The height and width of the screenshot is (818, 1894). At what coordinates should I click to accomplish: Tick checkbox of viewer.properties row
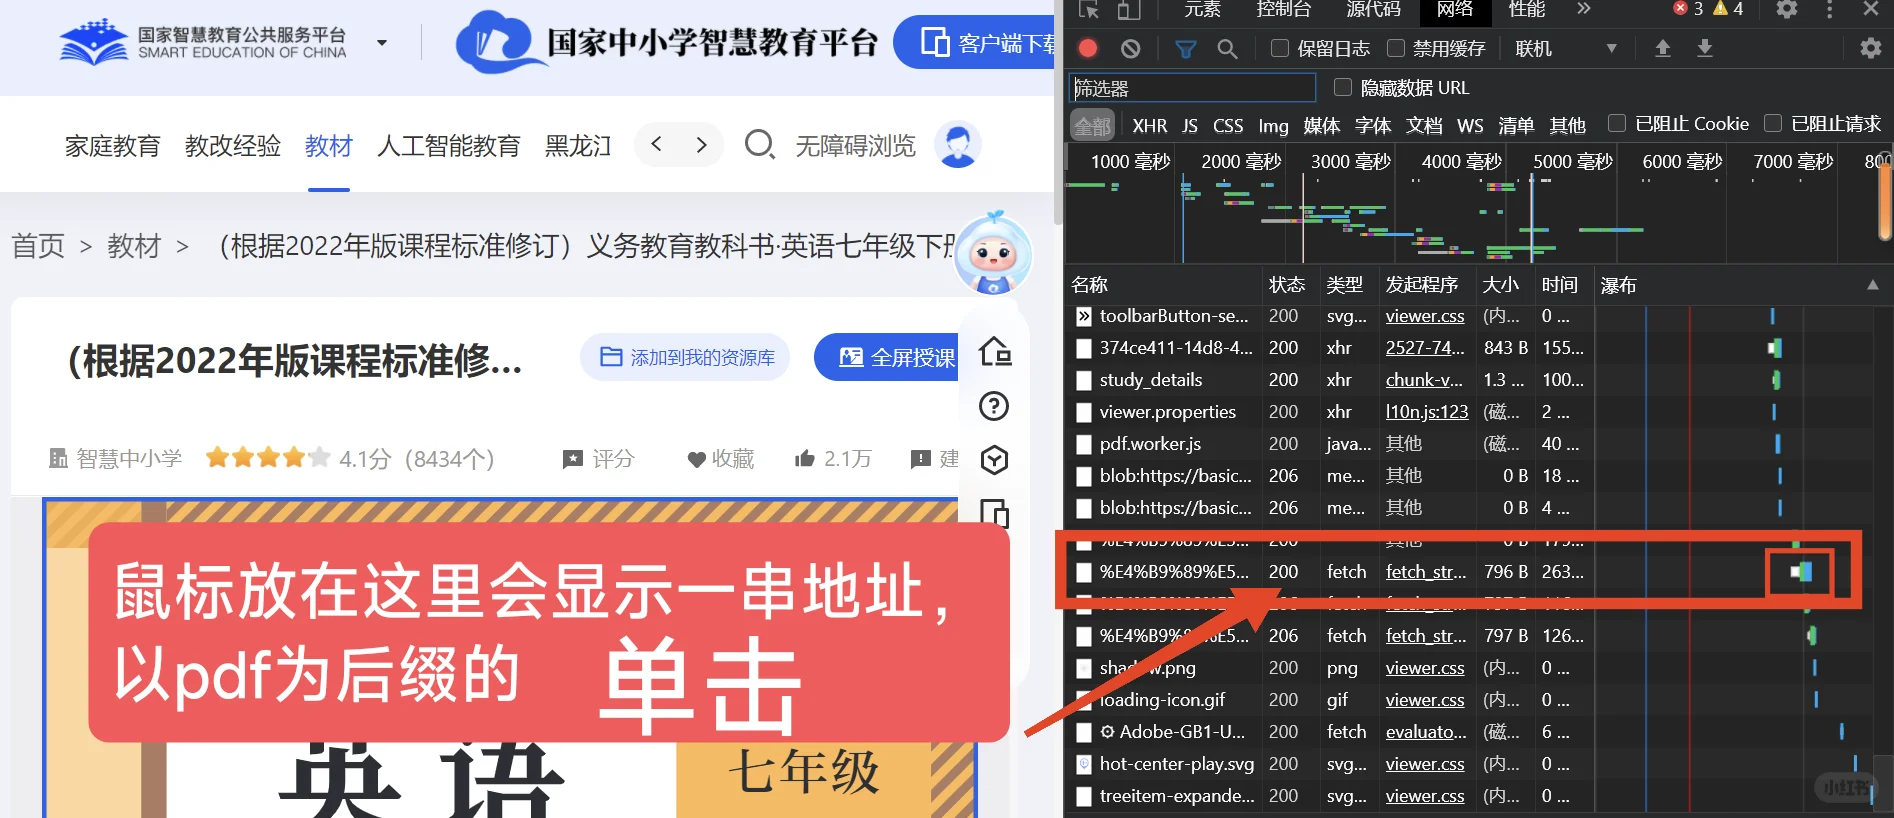[1083, 412]
